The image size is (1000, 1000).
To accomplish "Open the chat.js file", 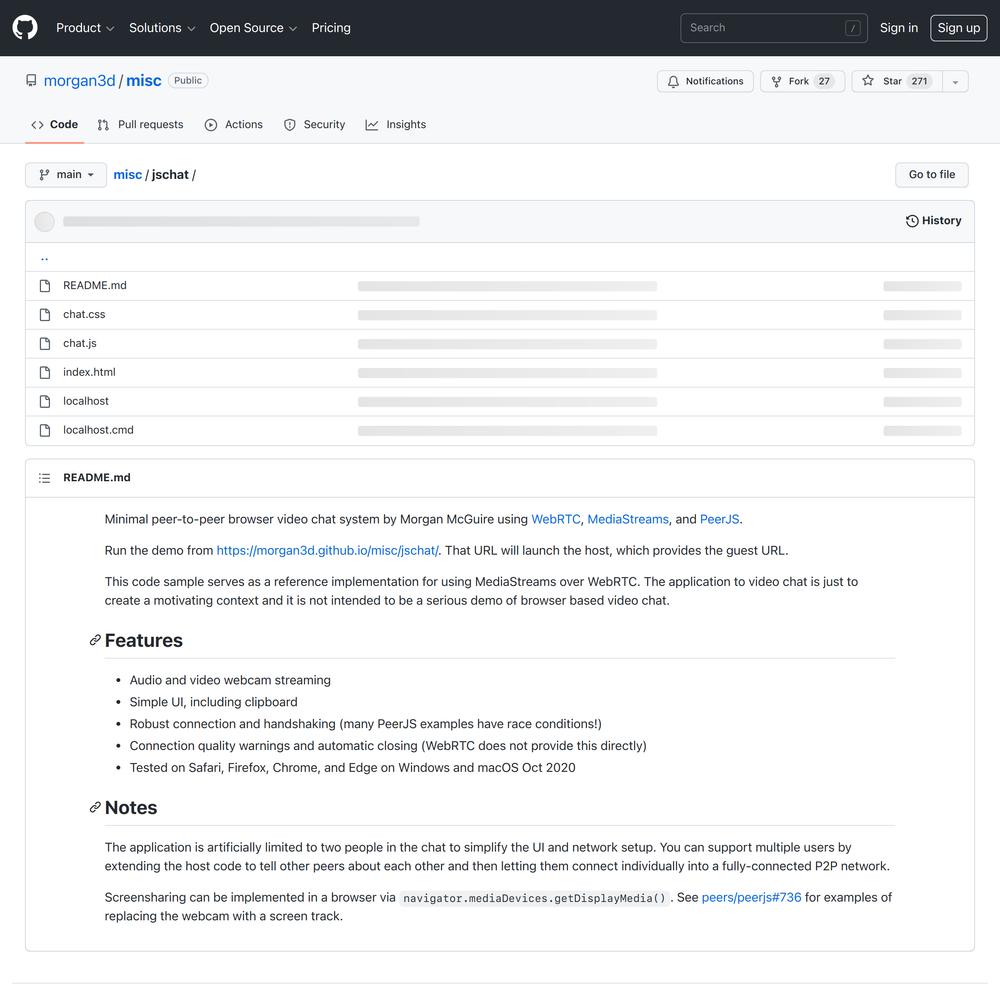I will (x=80, y=343).
